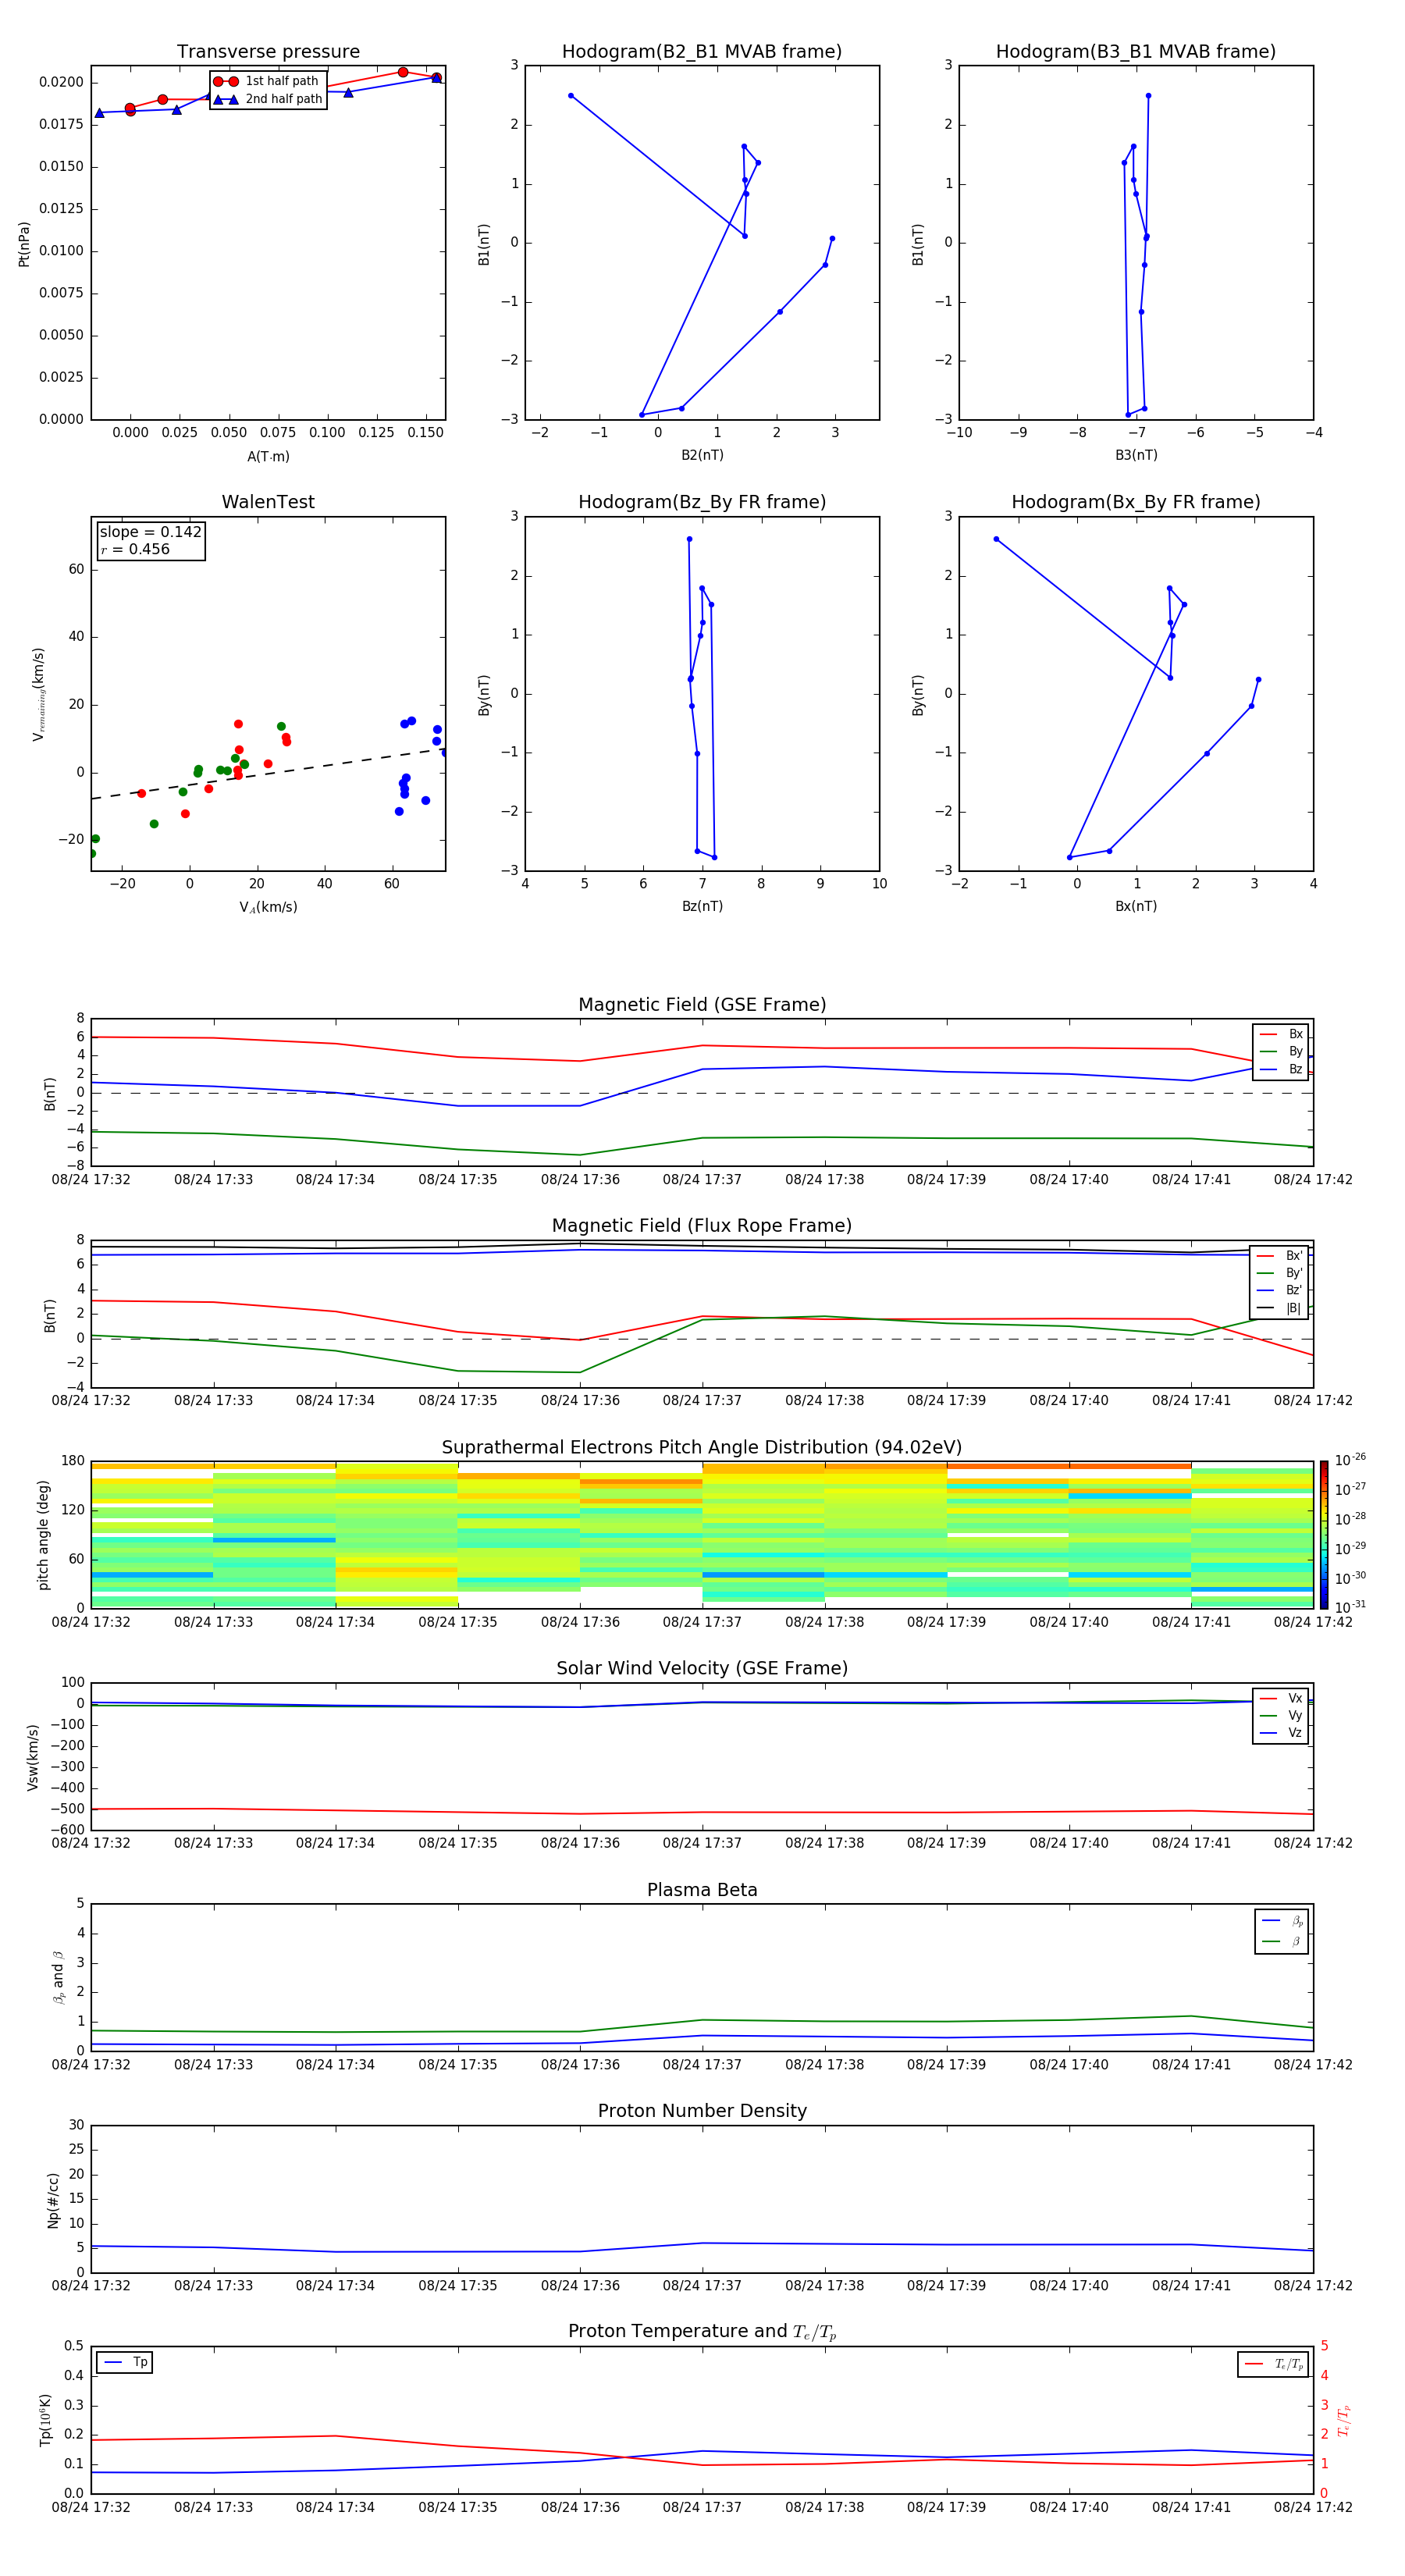1405x2576 pixels.
Task: Select the '2nd half path' legend entry
Action: (x=268, y=99)
